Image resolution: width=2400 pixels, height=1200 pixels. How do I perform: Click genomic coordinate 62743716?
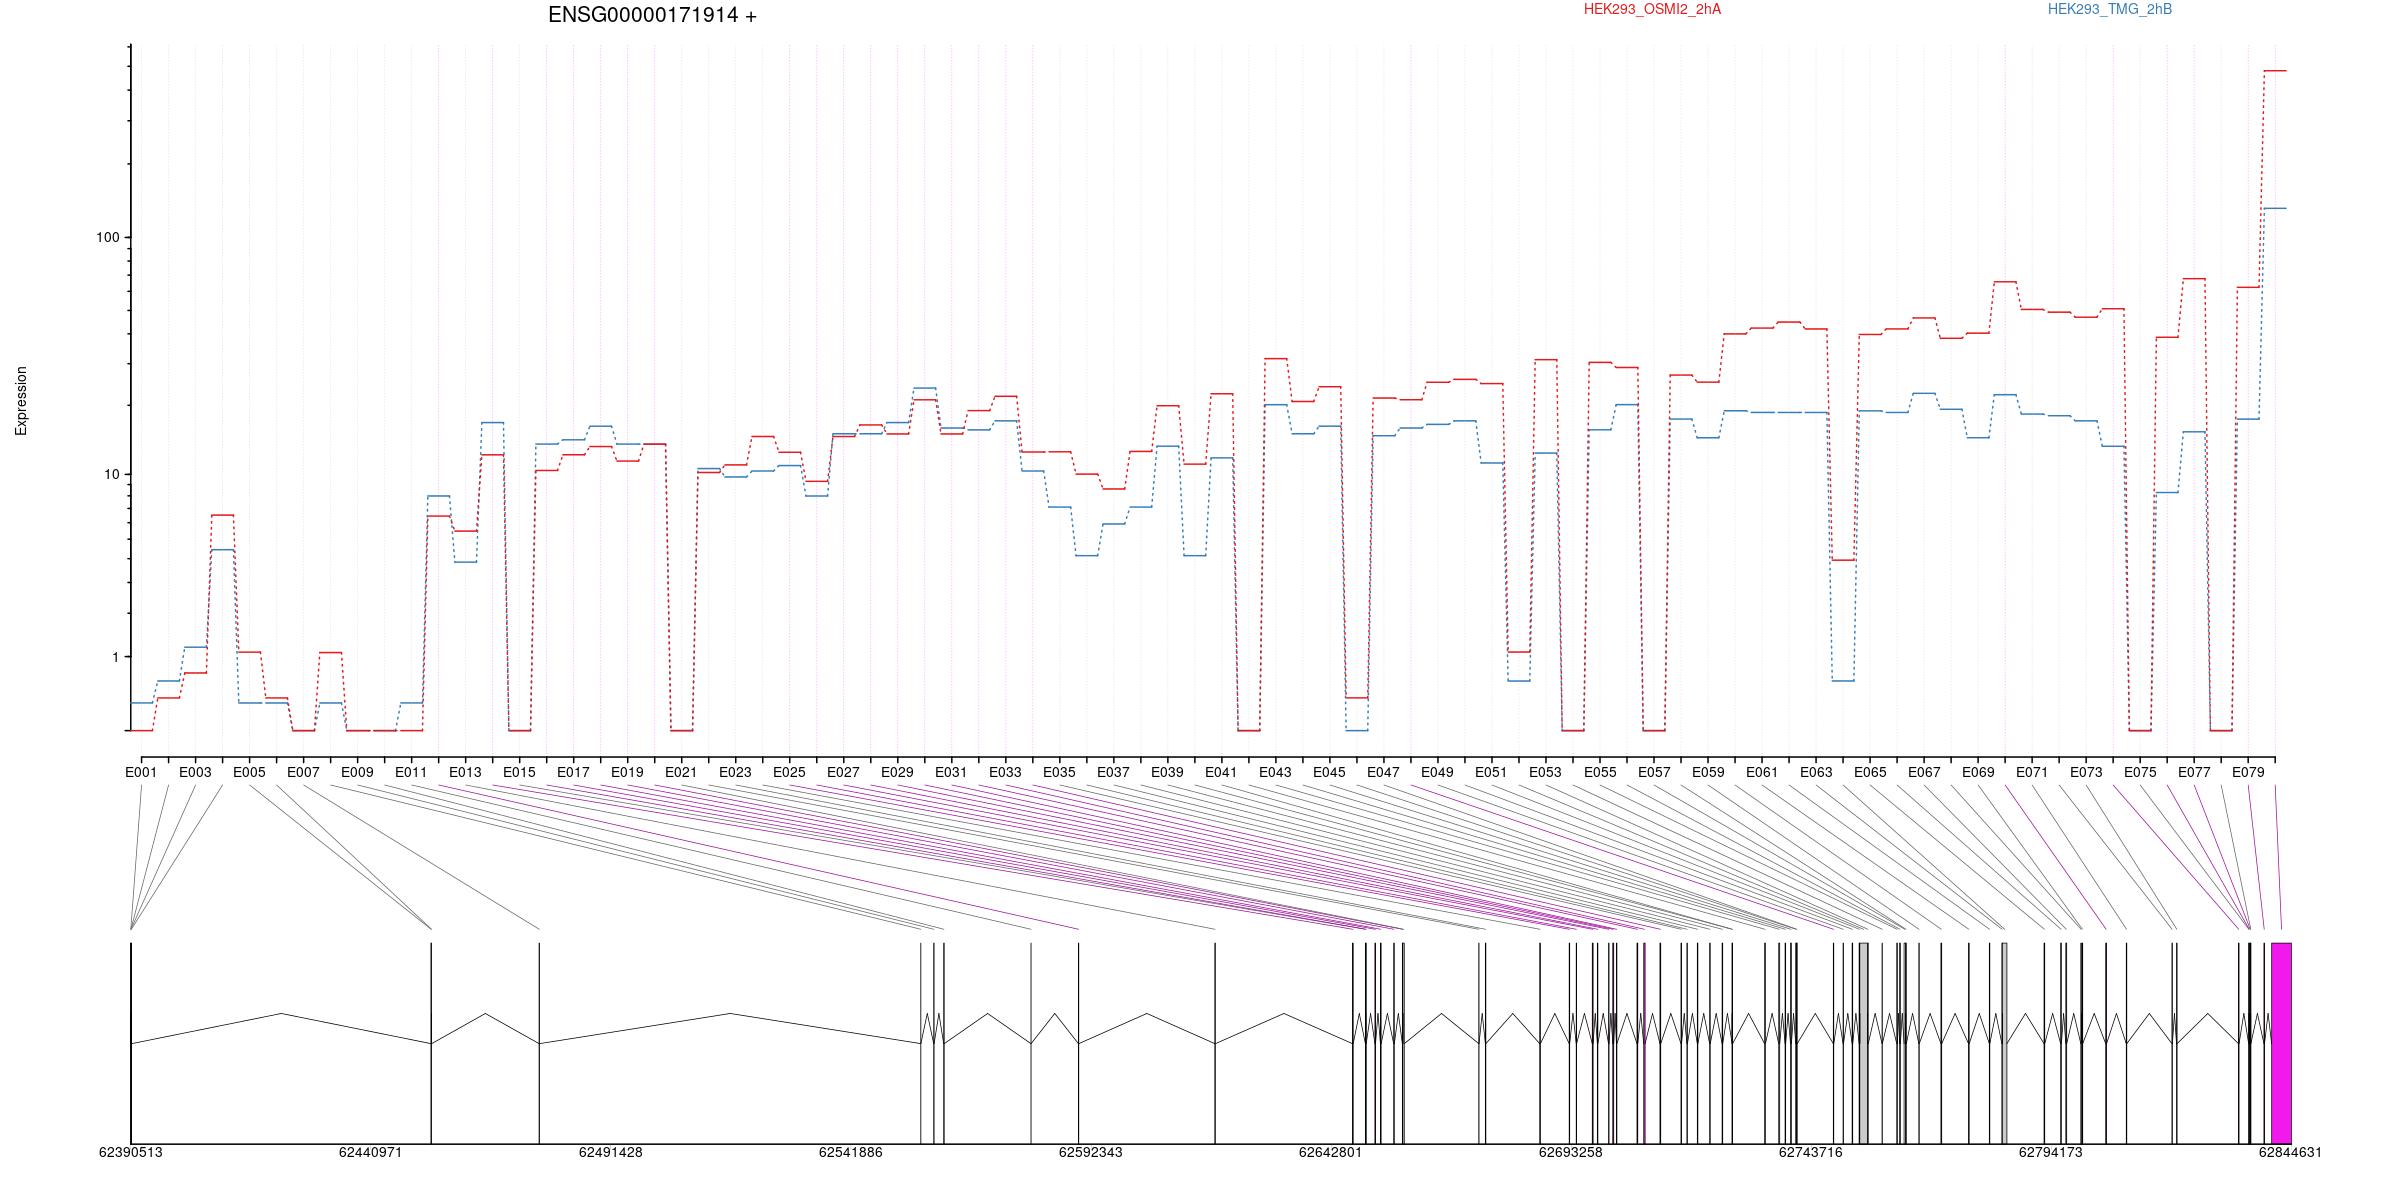click(1810, 1152)
